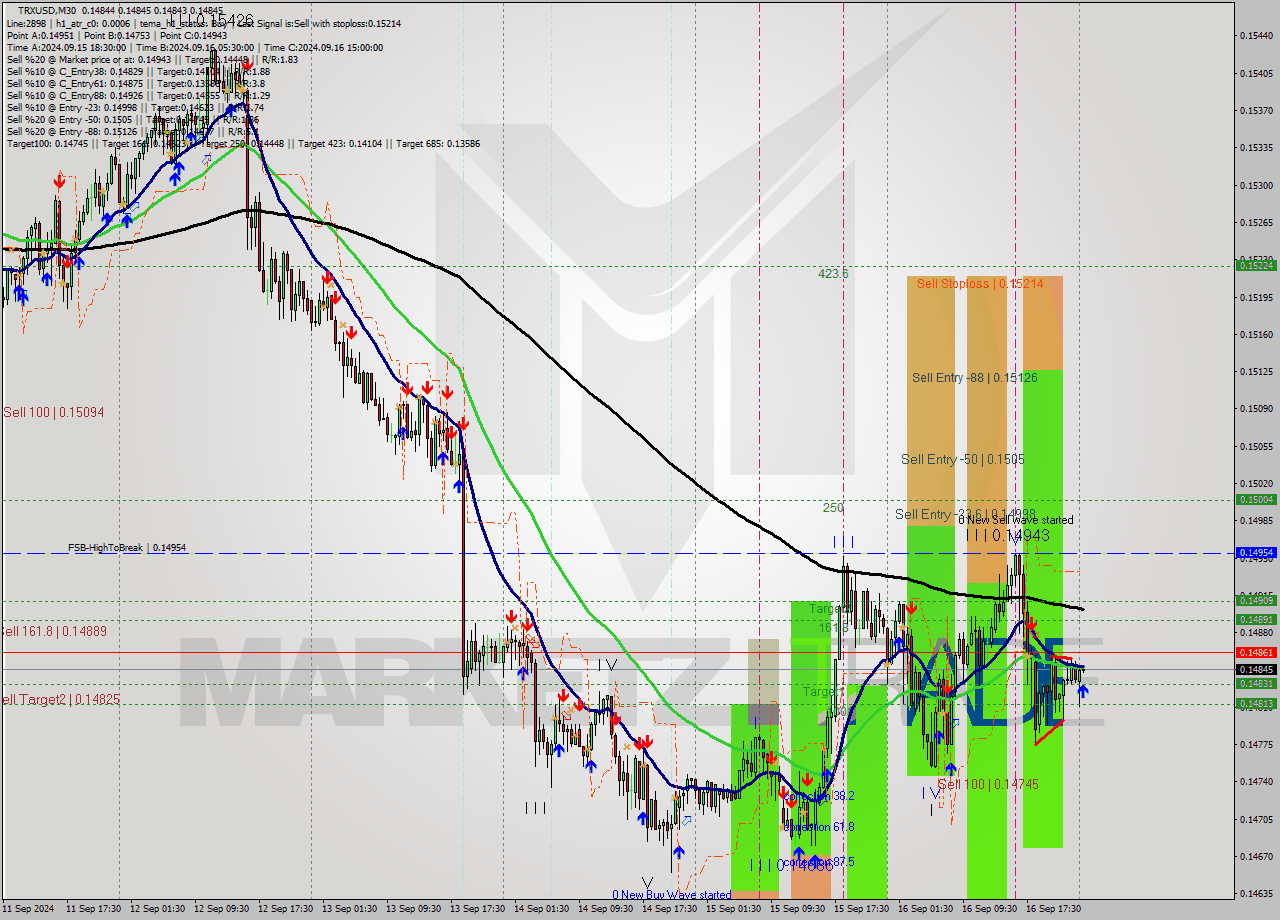Select the 'Sell 161.8 | 0.14889' label
Image resolution: width=1280 pixels, height=920 pixels.
pos(54,632)
